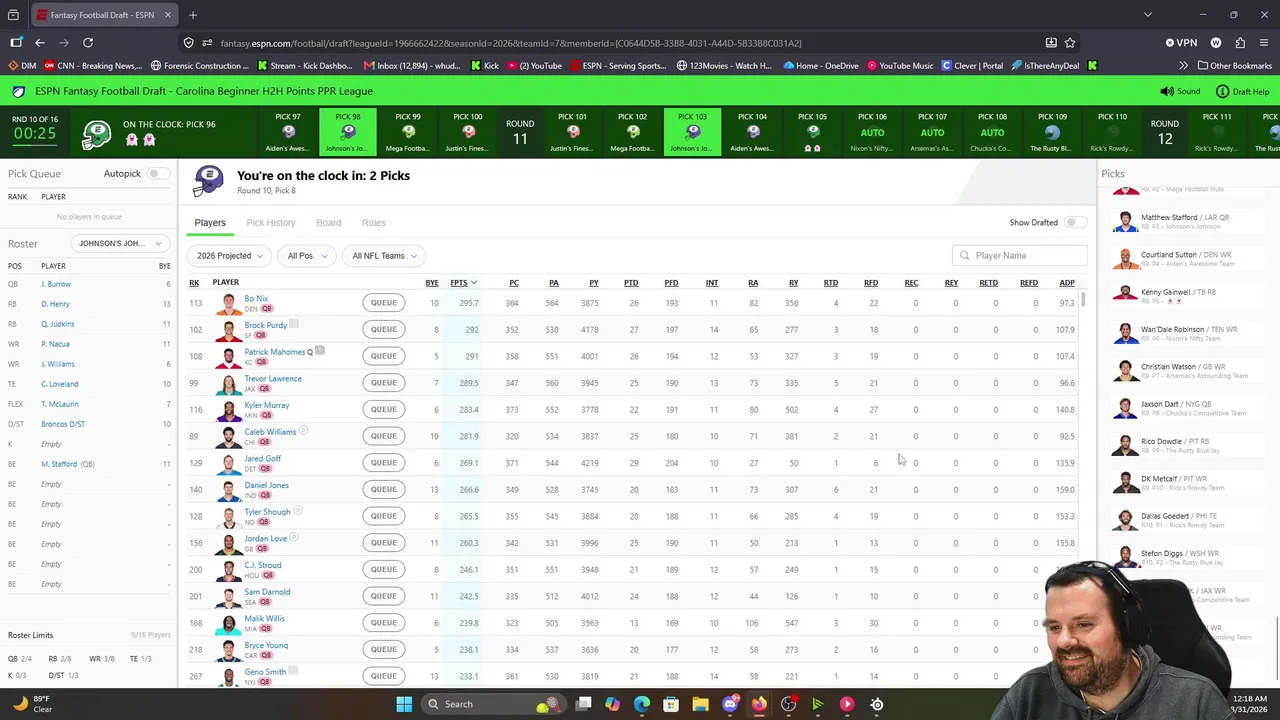
Task: Switch to the Board tab
Action: tap(329, 223)
